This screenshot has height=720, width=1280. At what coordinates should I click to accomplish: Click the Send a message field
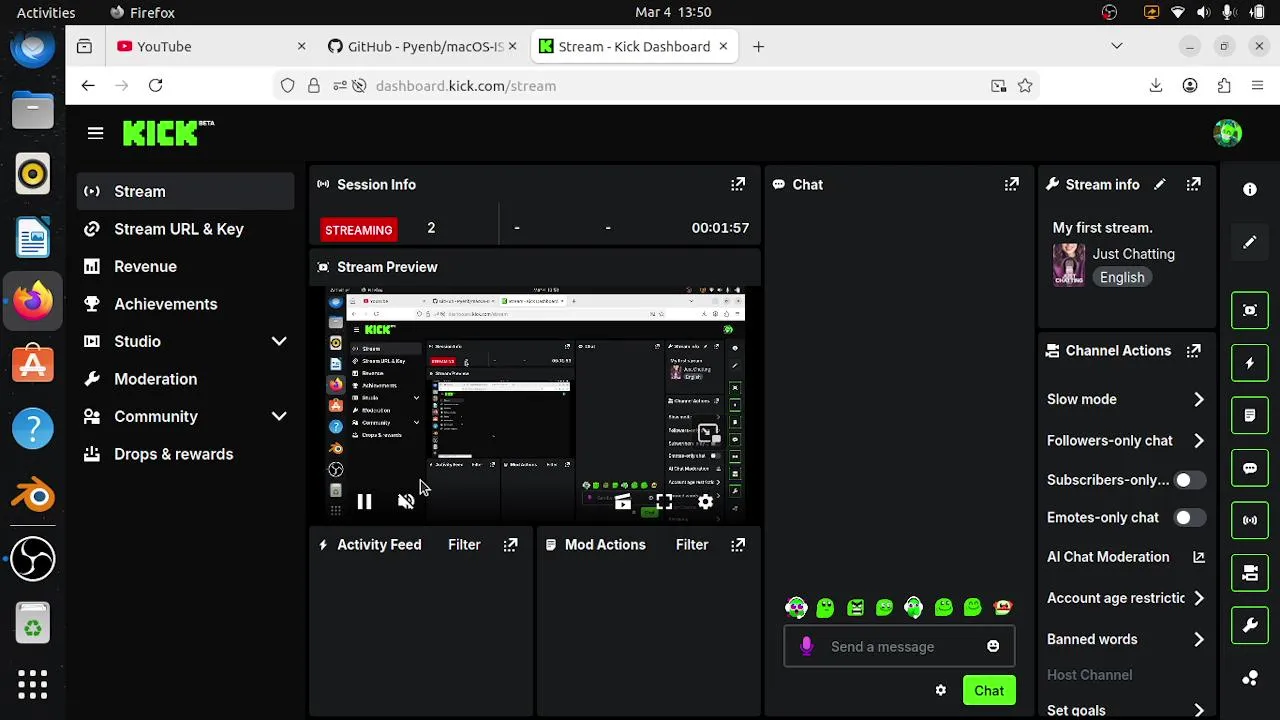click(x=899, y=647)
